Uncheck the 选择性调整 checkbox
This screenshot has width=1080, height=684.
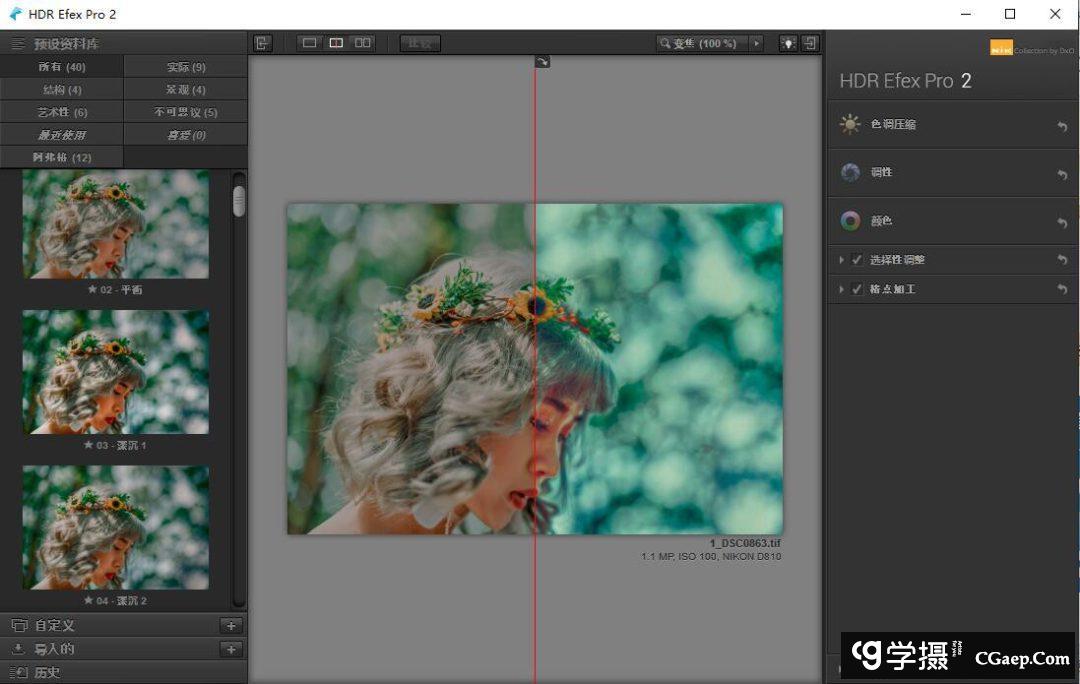pos(857,260)
